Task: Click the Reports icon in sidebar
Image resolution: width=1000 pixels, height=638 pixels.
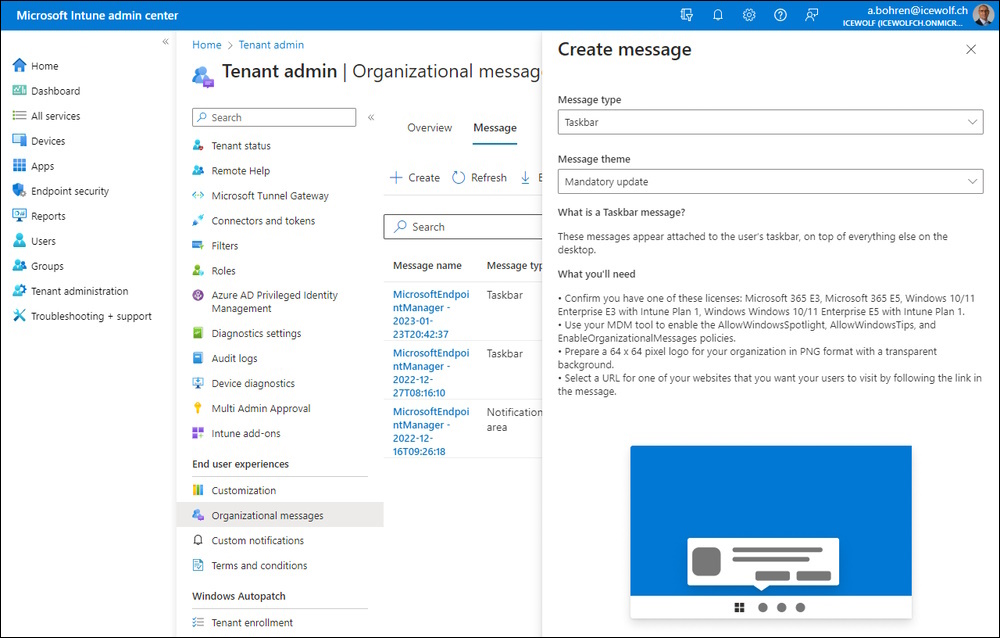Action: tap(20, 215)
